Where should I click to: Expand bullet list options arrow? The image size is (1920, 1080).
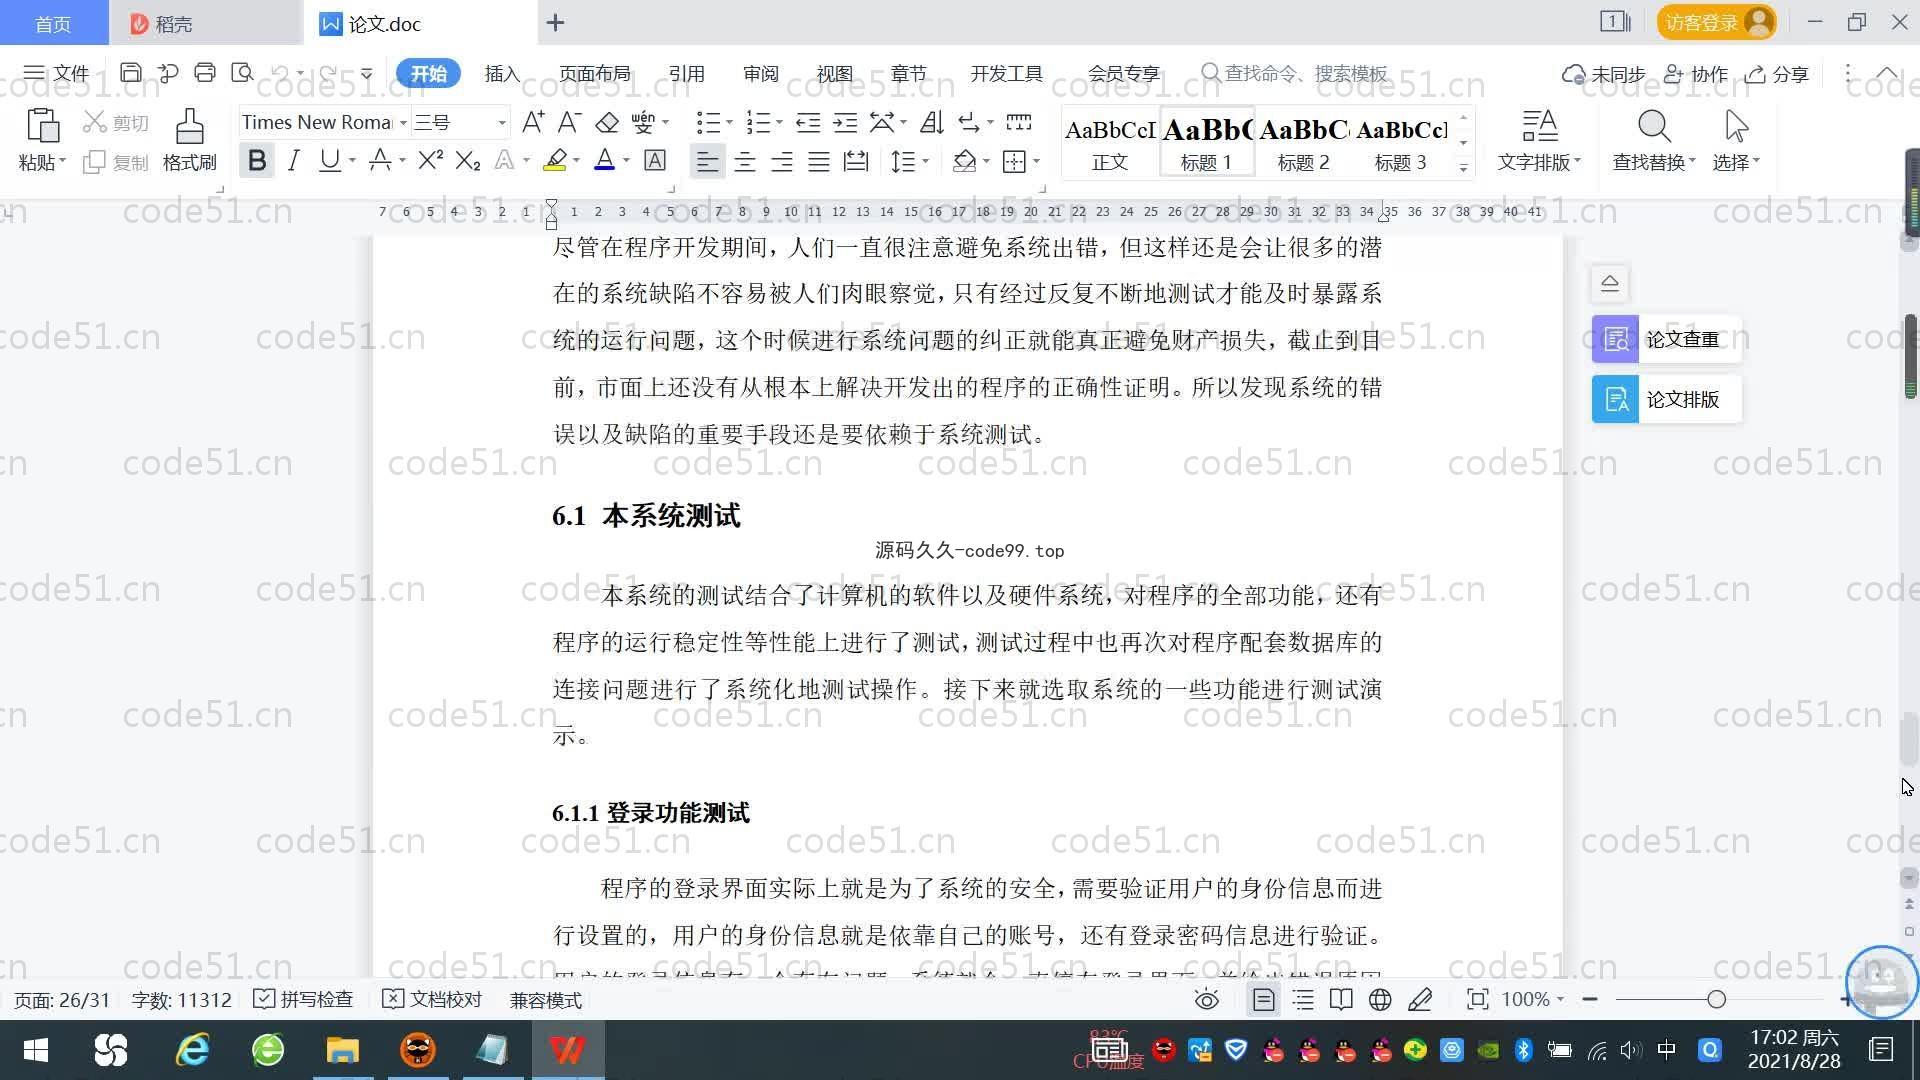click(x=729, y=122)
